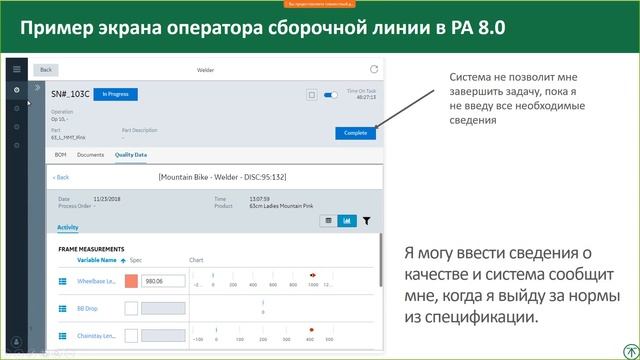Viewport: 640px width, 360px height.
Task: Click the FRAME MEASUREMENTS section heading
Action: click(x=91, y=249)
